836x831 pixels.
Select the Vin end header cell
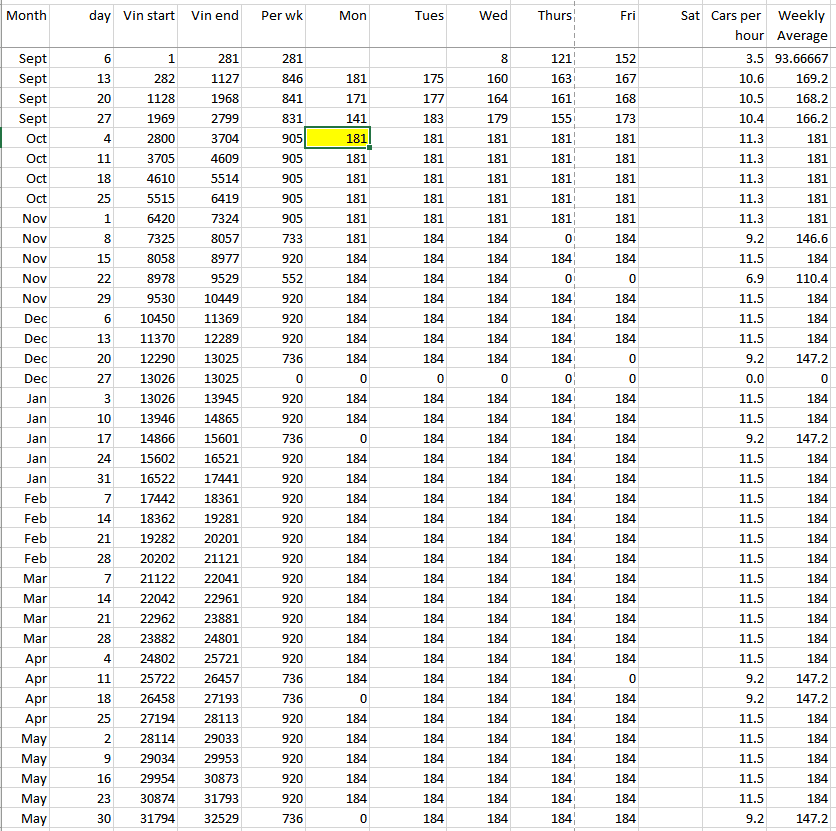click(x=214, y=16)
